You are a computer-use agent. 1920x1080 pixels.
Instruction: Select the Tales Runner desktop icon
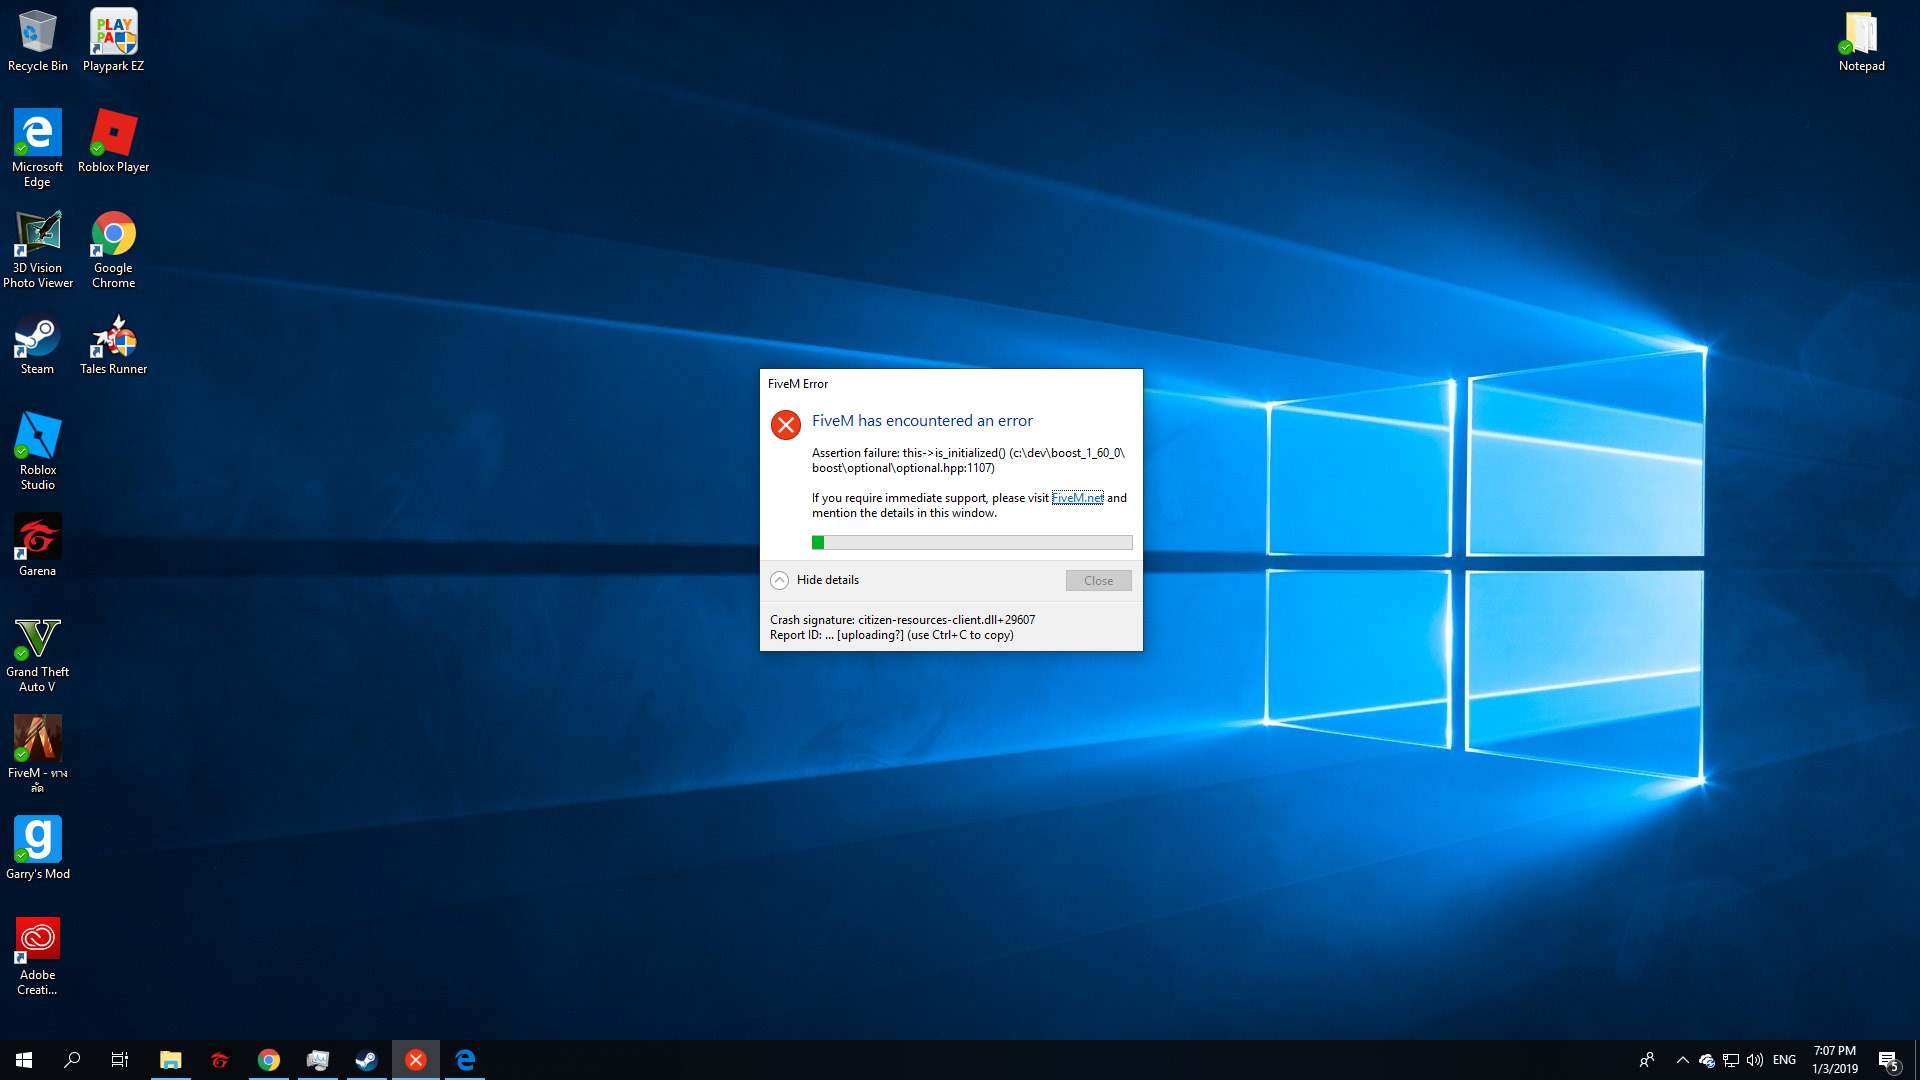113,345
